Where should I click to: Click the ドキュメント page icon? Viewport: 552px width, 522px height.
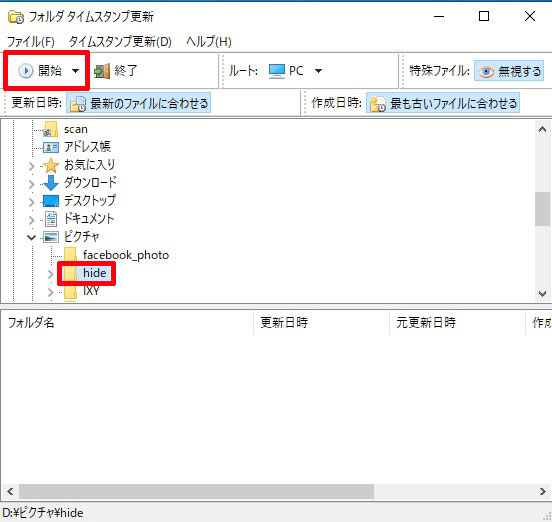51,219
